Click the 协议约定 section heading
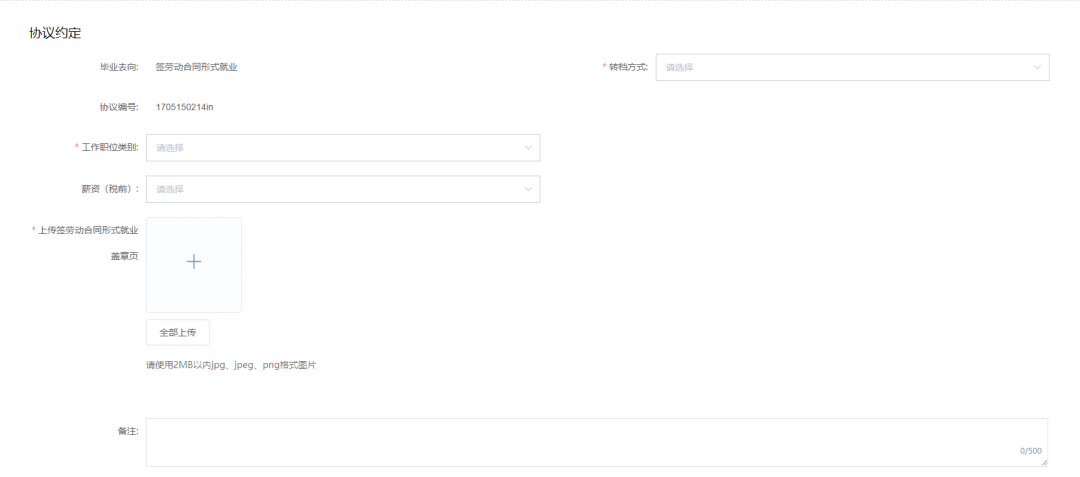This screenshot has width=1080, height=477. point(55,33)
